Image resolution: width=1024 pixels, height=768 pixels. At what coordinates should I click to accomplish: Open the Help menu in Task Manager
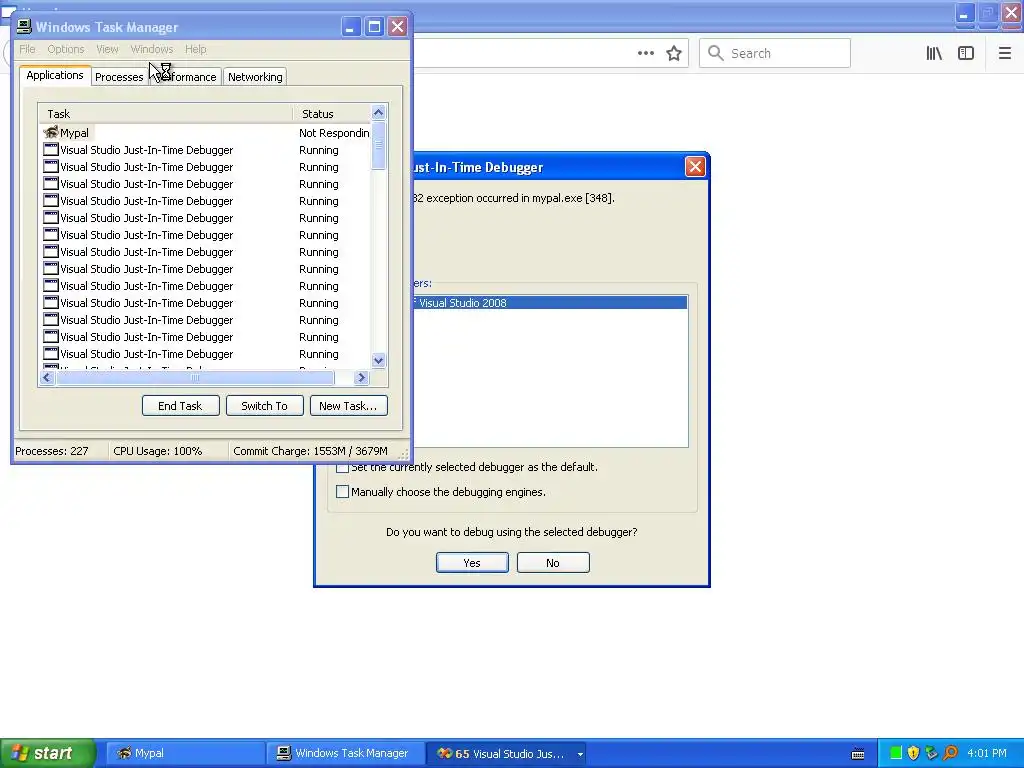click(x=195, y=49)
